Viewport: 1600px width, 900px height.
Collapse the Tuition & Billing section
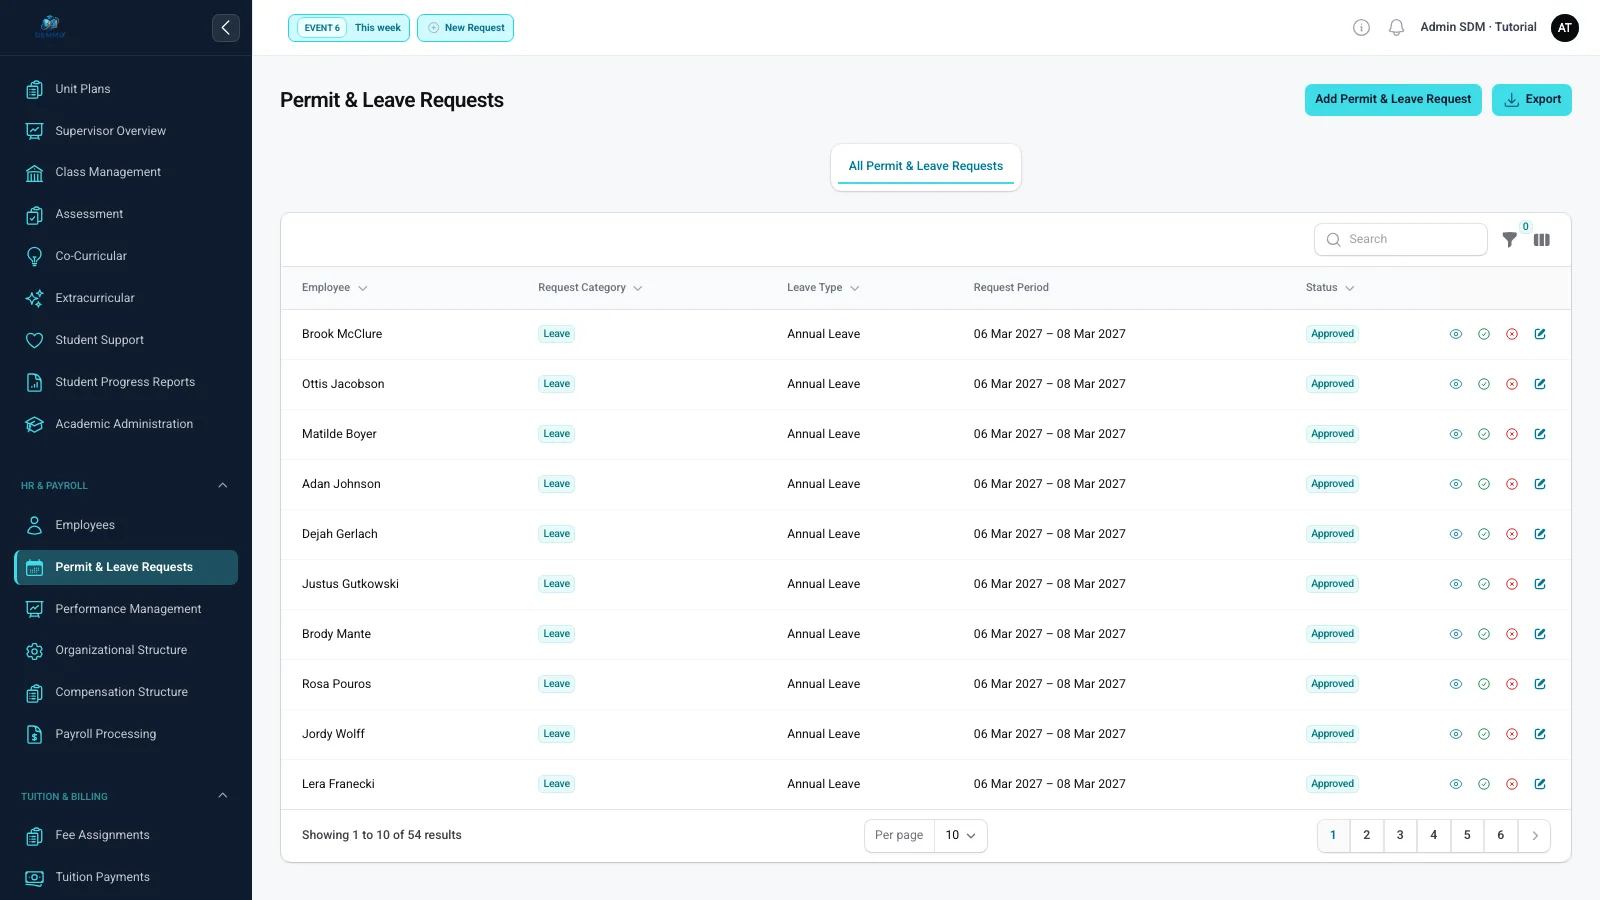[223, 796]
